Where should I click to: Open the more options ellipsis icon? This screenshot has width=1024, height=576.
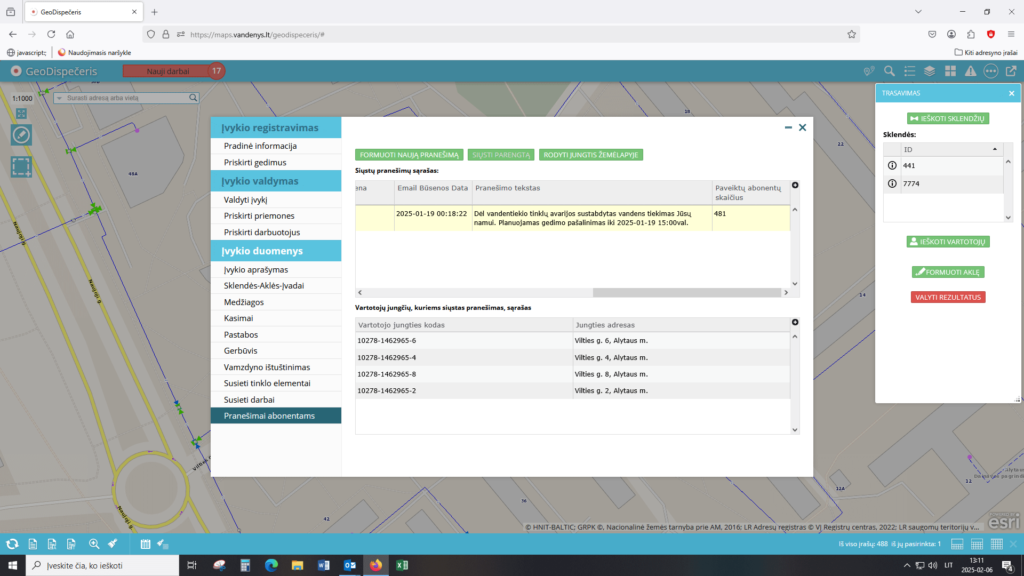[x=990, y=71]
